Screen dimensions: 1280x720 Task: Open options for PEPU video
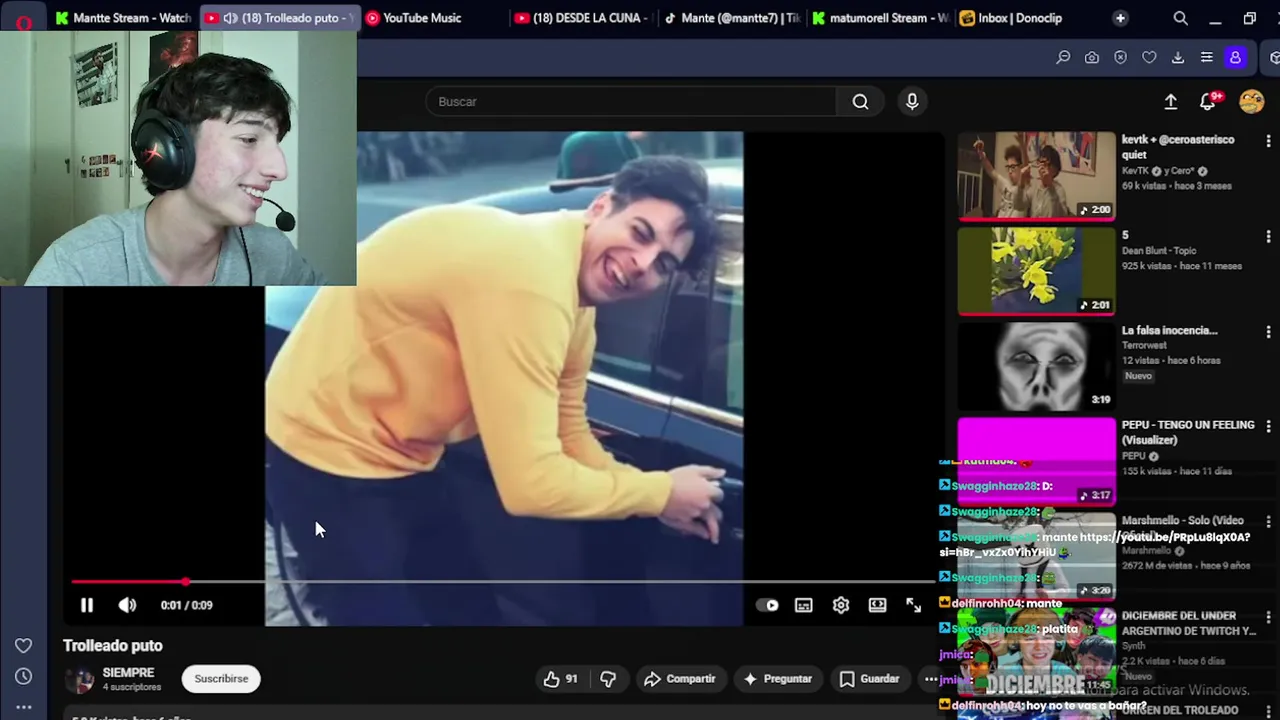pos(1268,427)
